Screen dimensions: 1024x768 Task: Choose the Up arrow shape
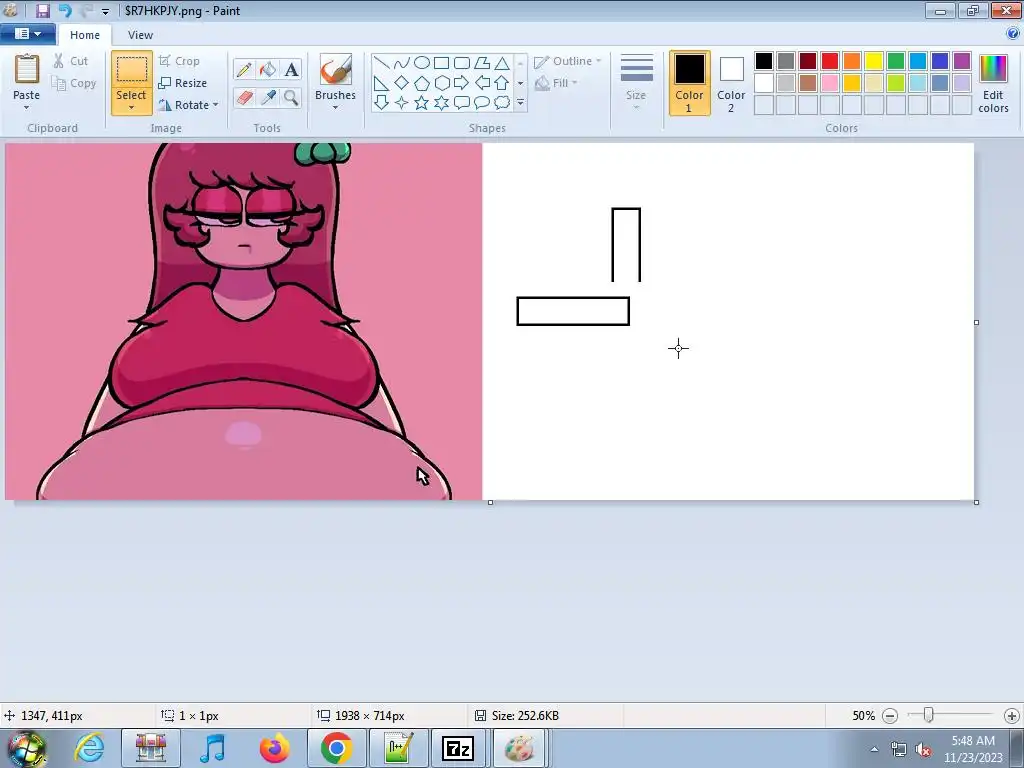502,83
